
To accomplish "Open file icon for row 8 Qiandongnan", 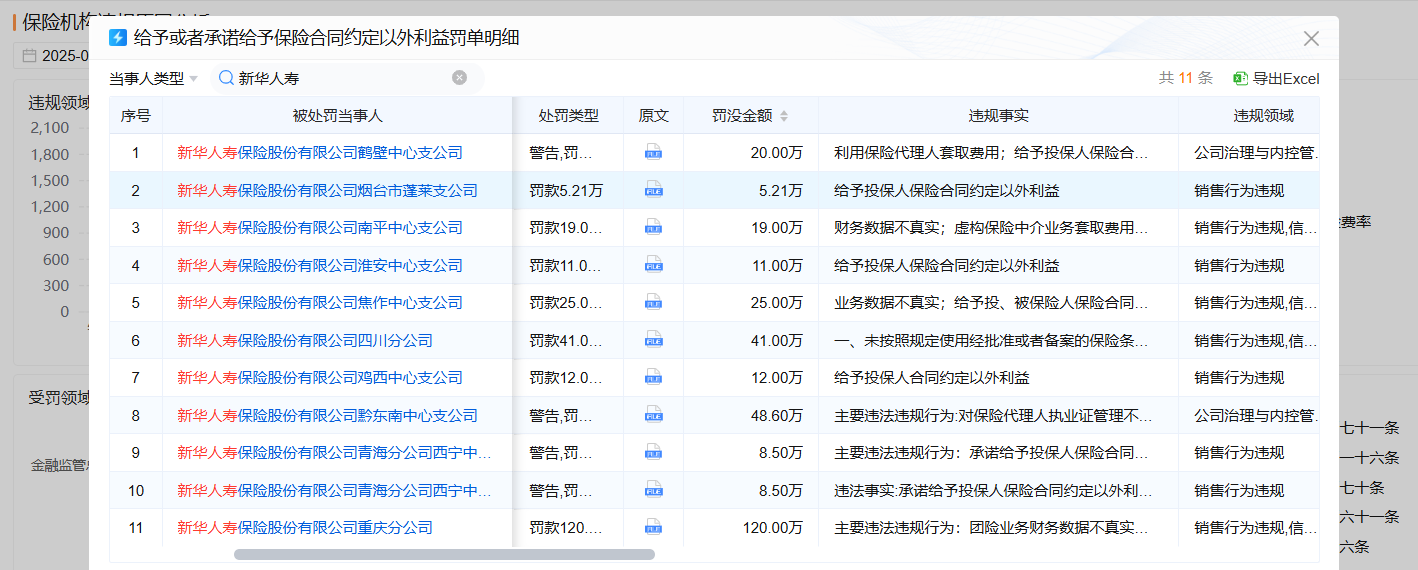I will (x=653, y=415).
